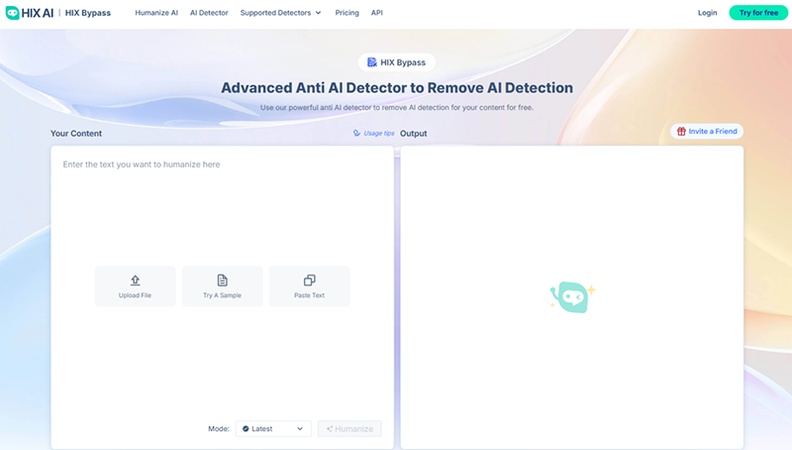Expand the Supported Detectors dropdown

coord(280,13)
